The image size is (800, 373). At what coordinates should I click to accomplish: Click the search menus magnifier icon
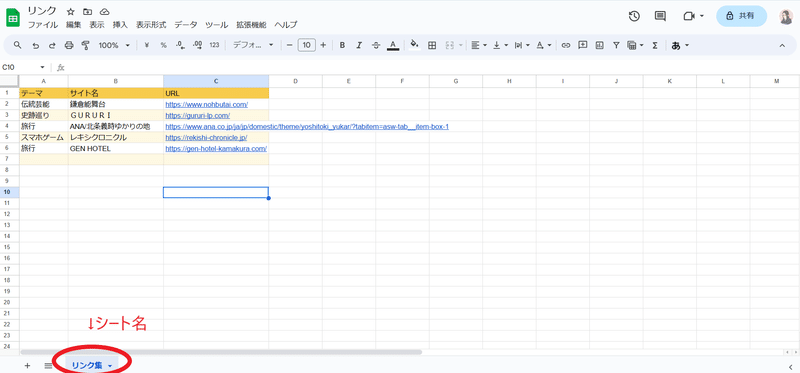[x=17, y=45]
